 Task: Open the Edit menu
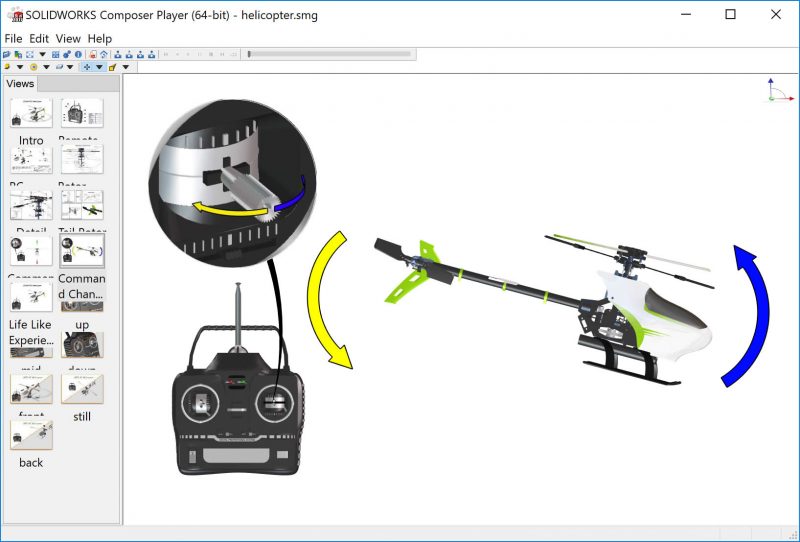coord(39,39)
